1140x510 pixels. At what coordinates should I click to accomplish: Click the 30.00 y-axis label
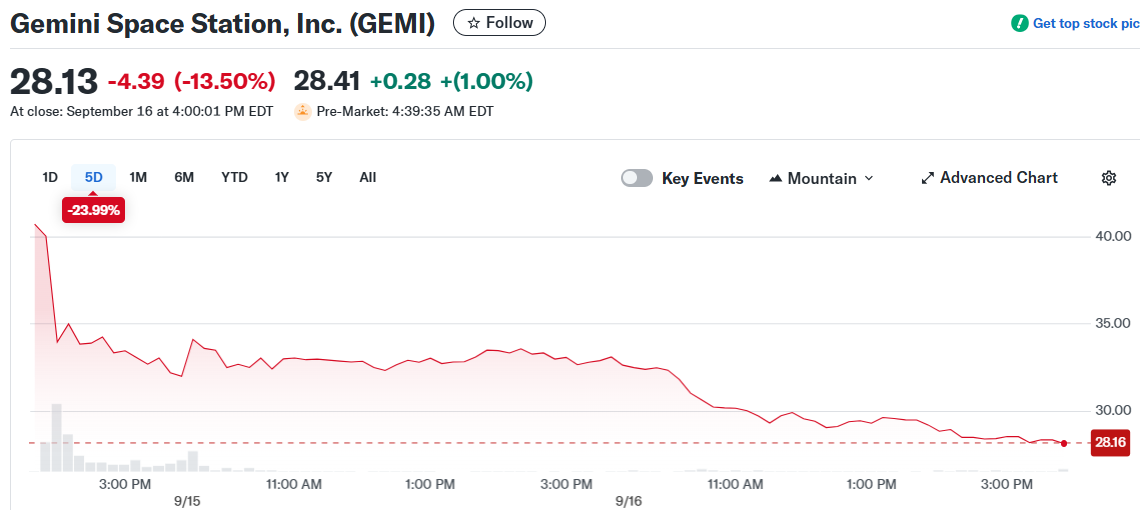(x=1113, y=410)
